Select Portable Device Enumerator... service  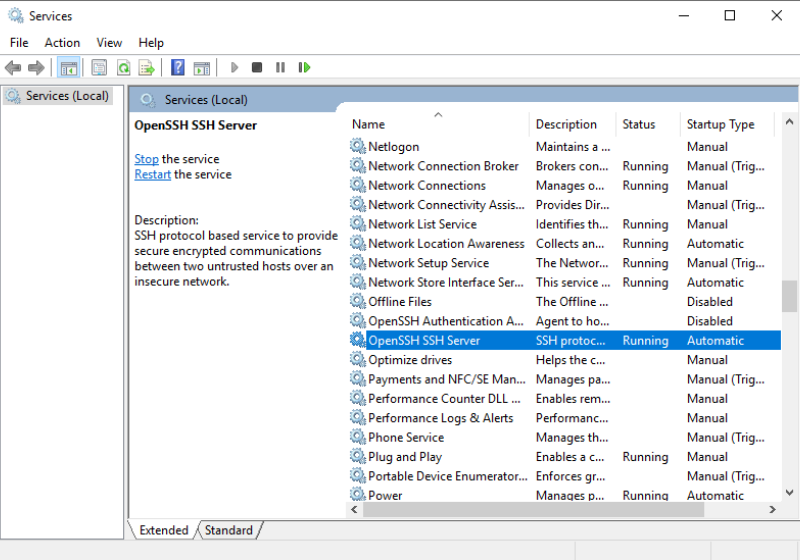pyautogui.click(x=565, y=476)
